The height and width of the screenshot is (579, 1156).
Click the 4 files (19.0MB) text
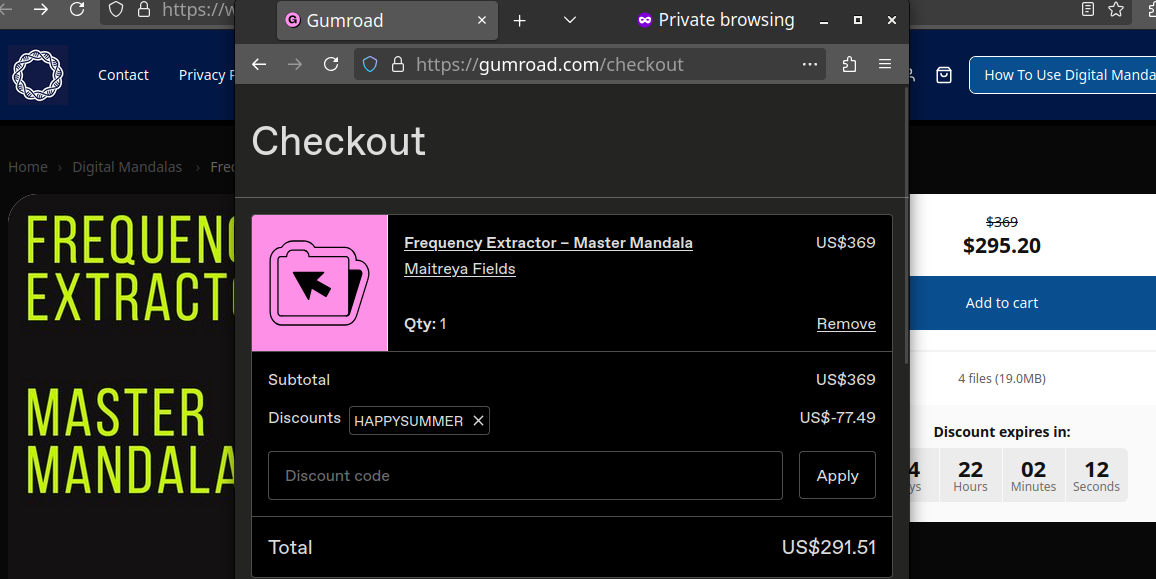point(1002,378)
